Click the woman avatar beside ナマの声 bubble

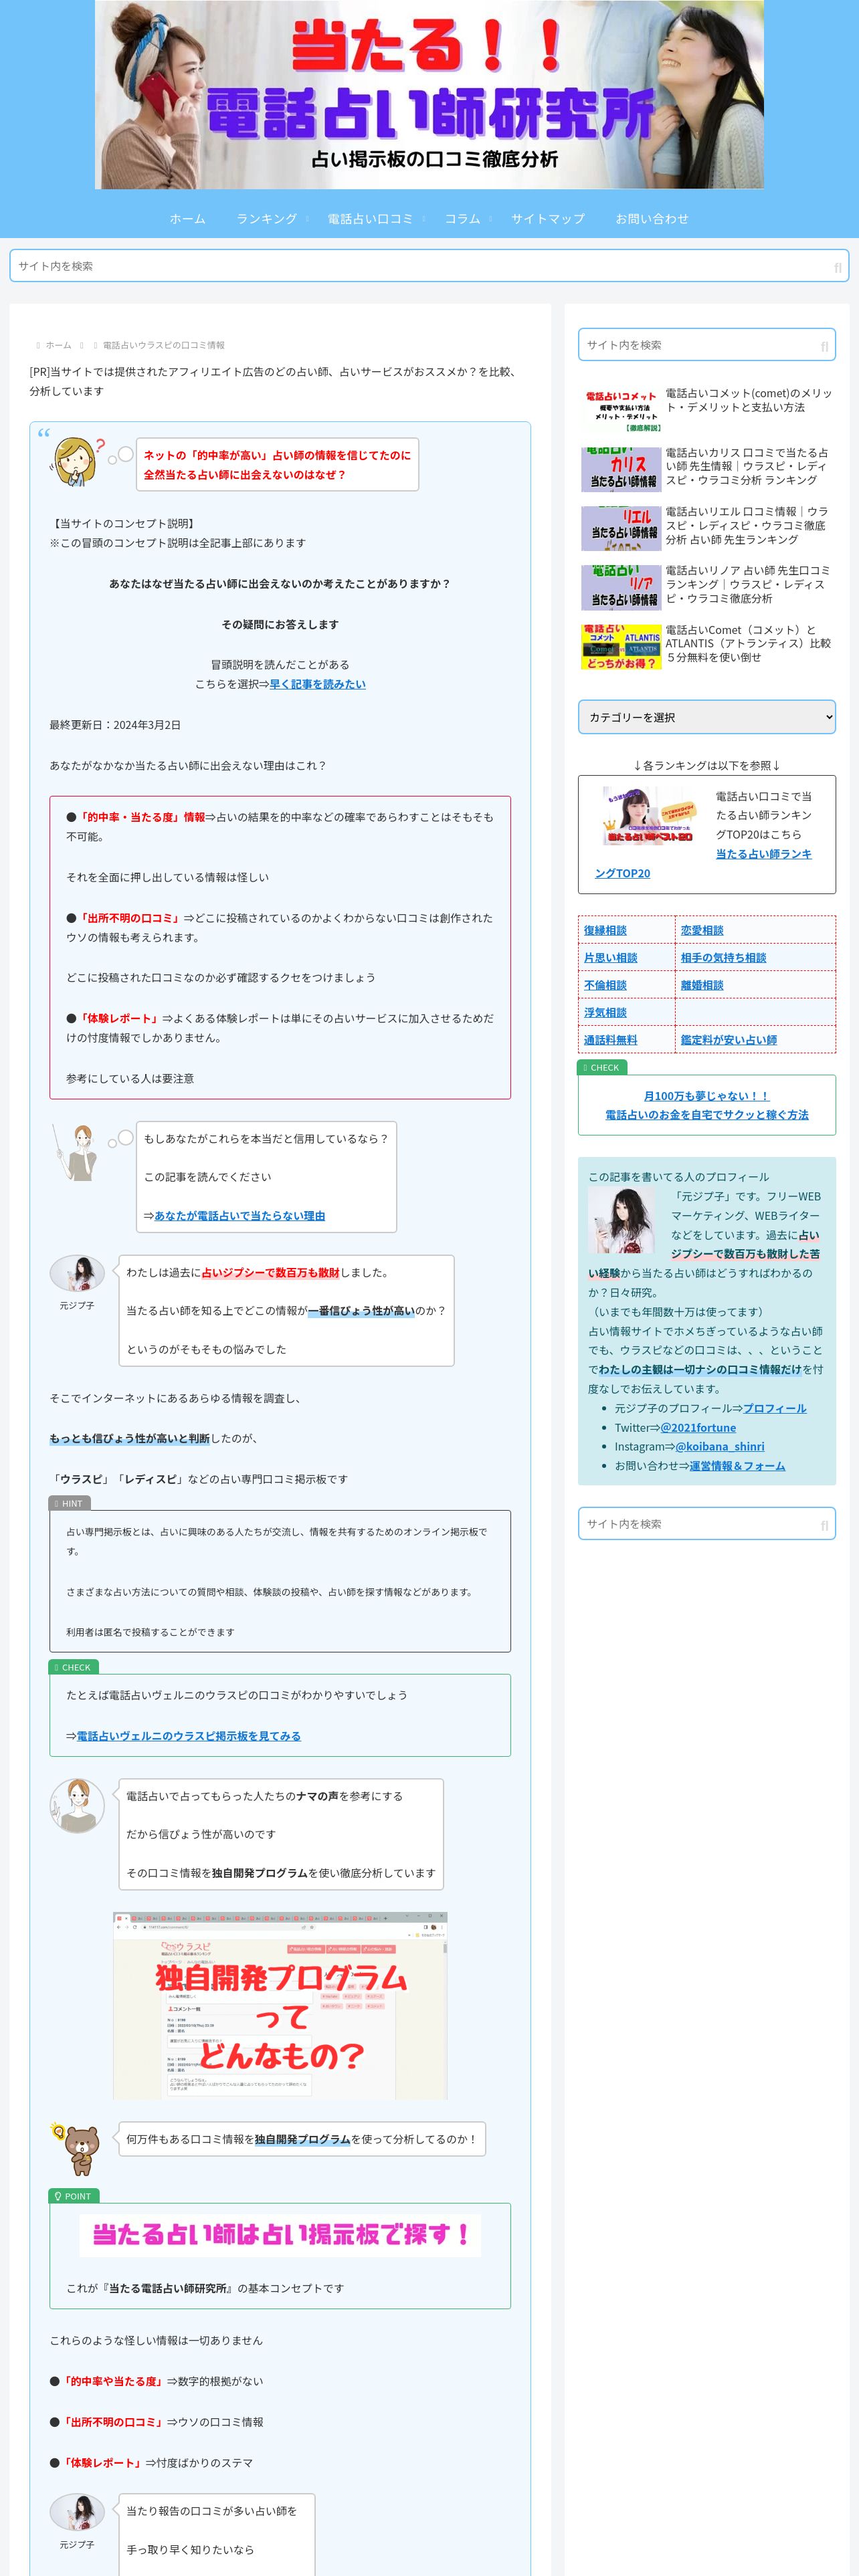[77, 1806]
